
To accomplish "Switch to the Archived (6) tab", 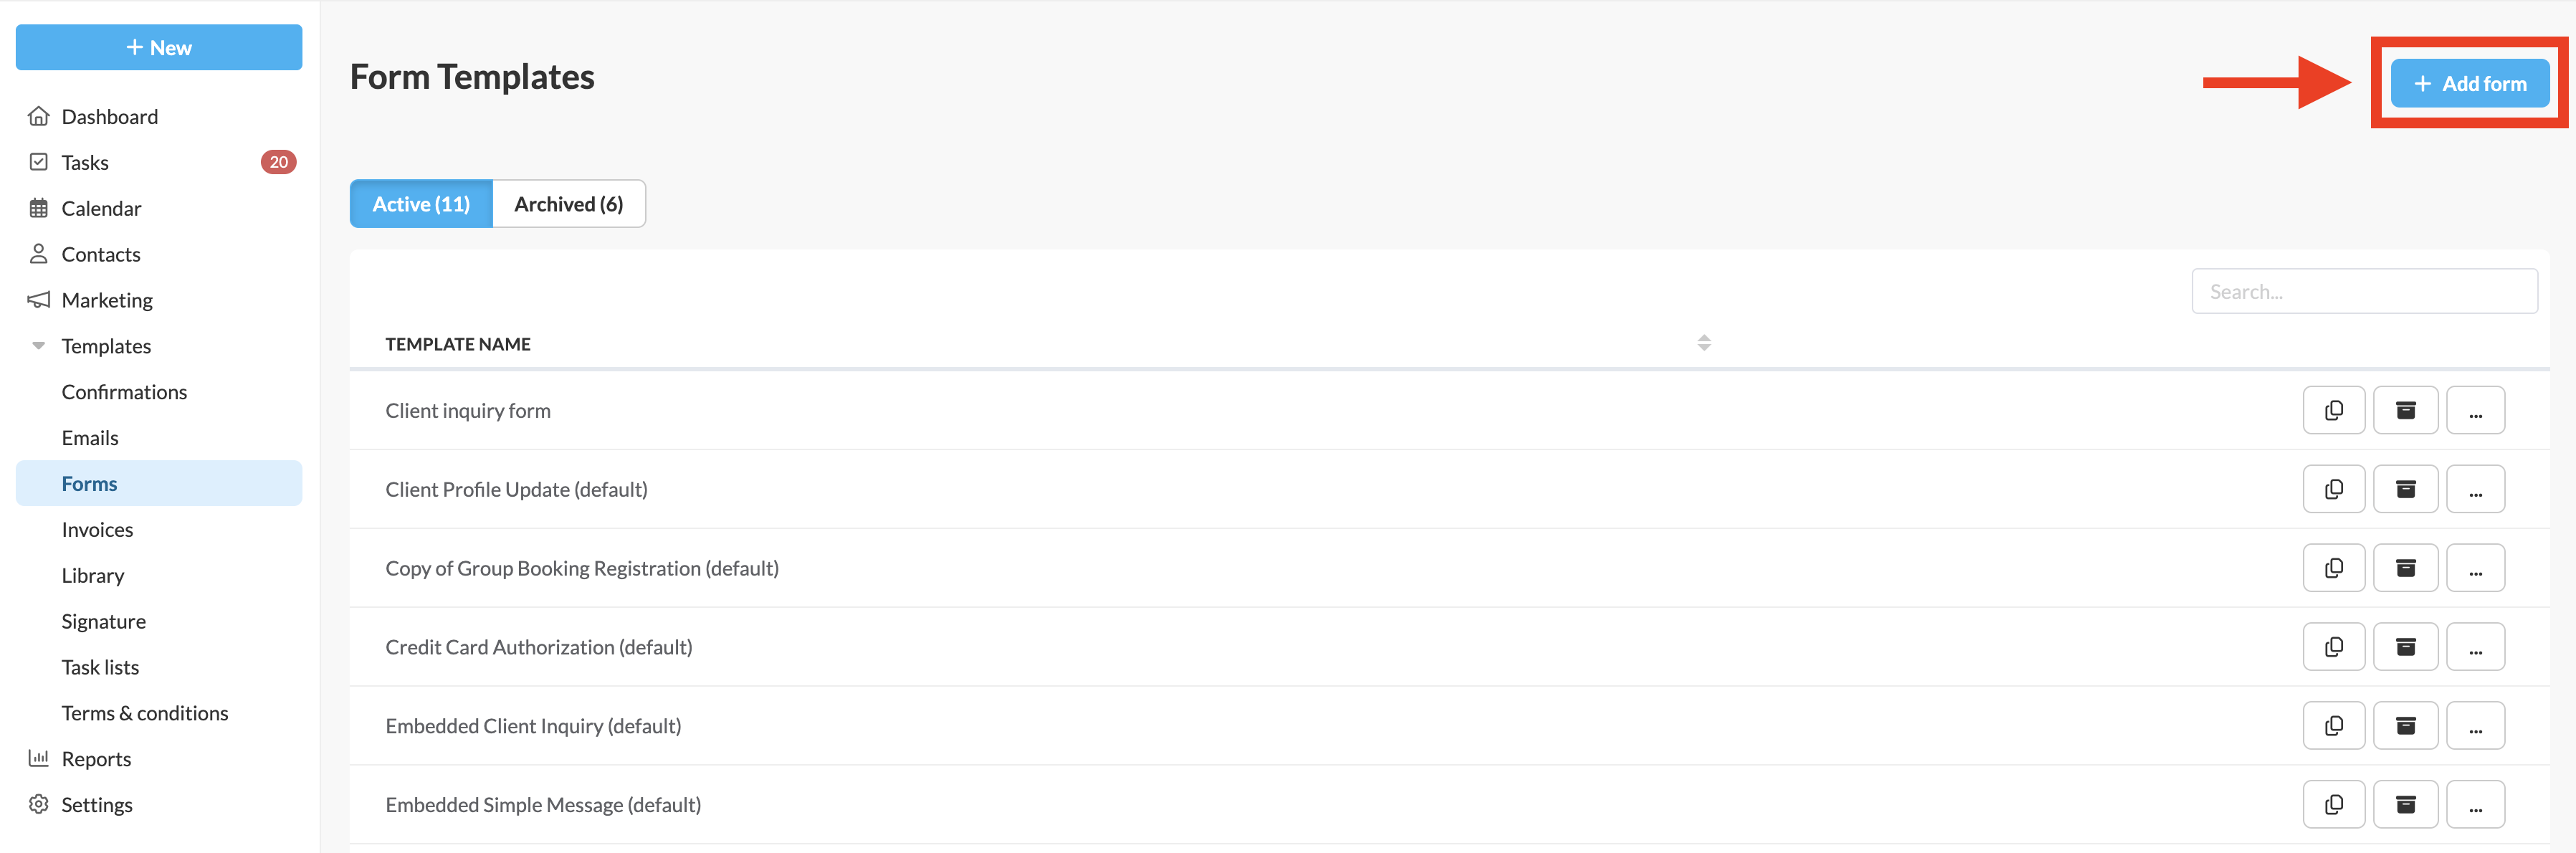I will pyautogui.click(x=568, y=204).
